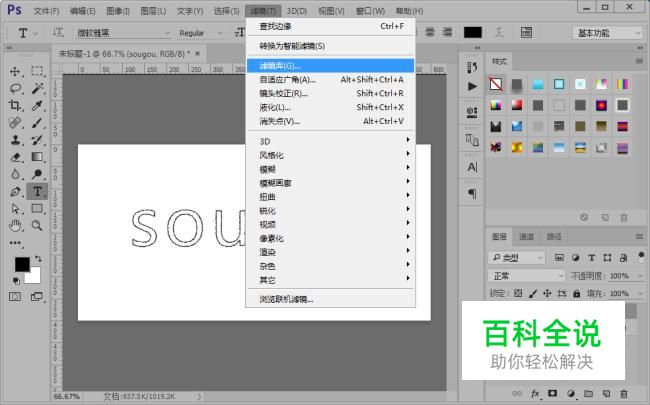Select the Zoom tool
The width and height of the screenshot is (650, 405).
click(x=37, y=226)
